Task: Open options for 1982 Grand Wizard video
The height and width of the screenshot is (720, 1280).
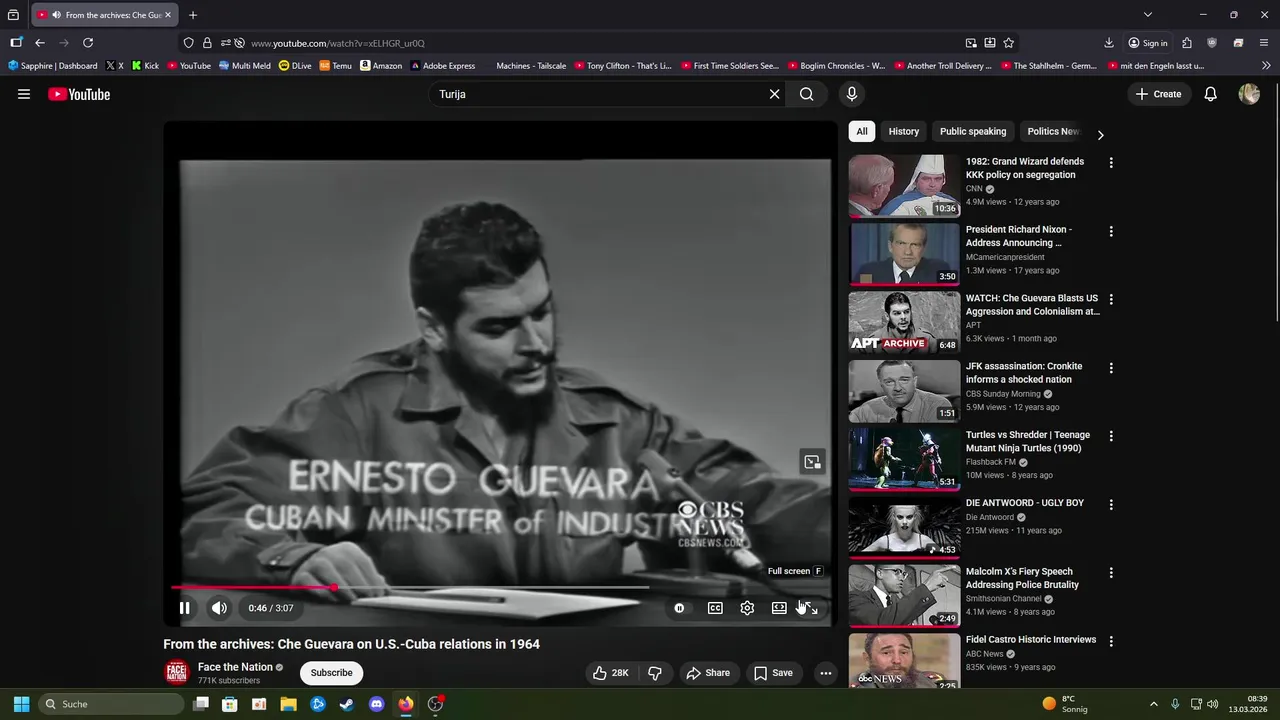Action: coord(1111,163)
